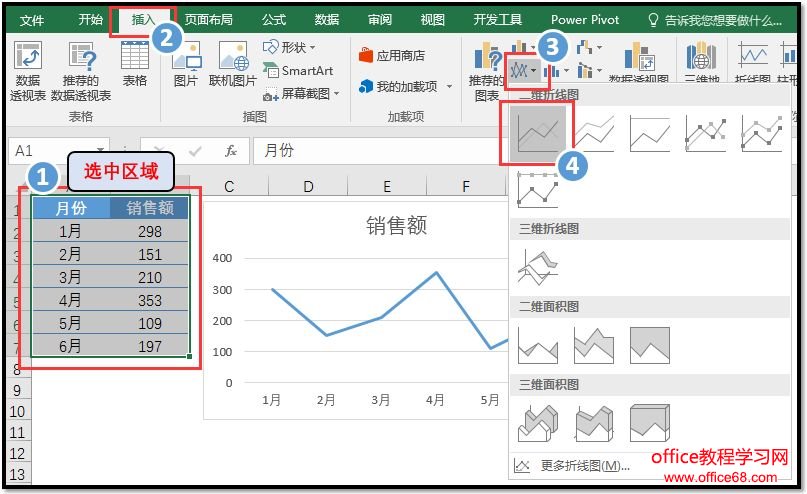Viewport: 807px width, 494px height.
Task: Choose stacked line with markers chart
Action: [761, 133]
